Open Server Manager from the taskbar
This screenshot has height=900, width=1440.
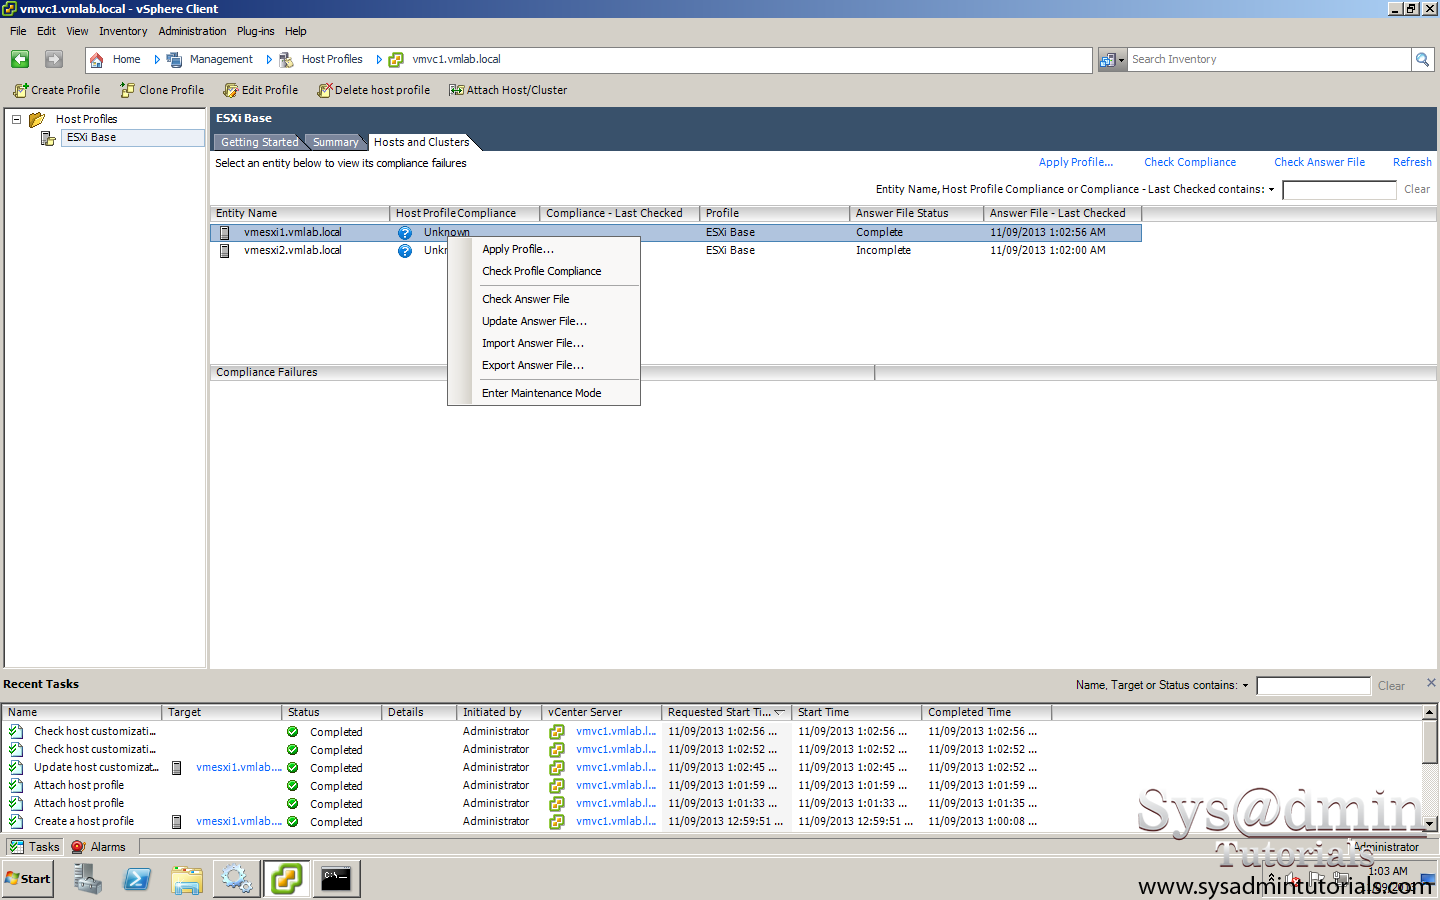[87, 879]
